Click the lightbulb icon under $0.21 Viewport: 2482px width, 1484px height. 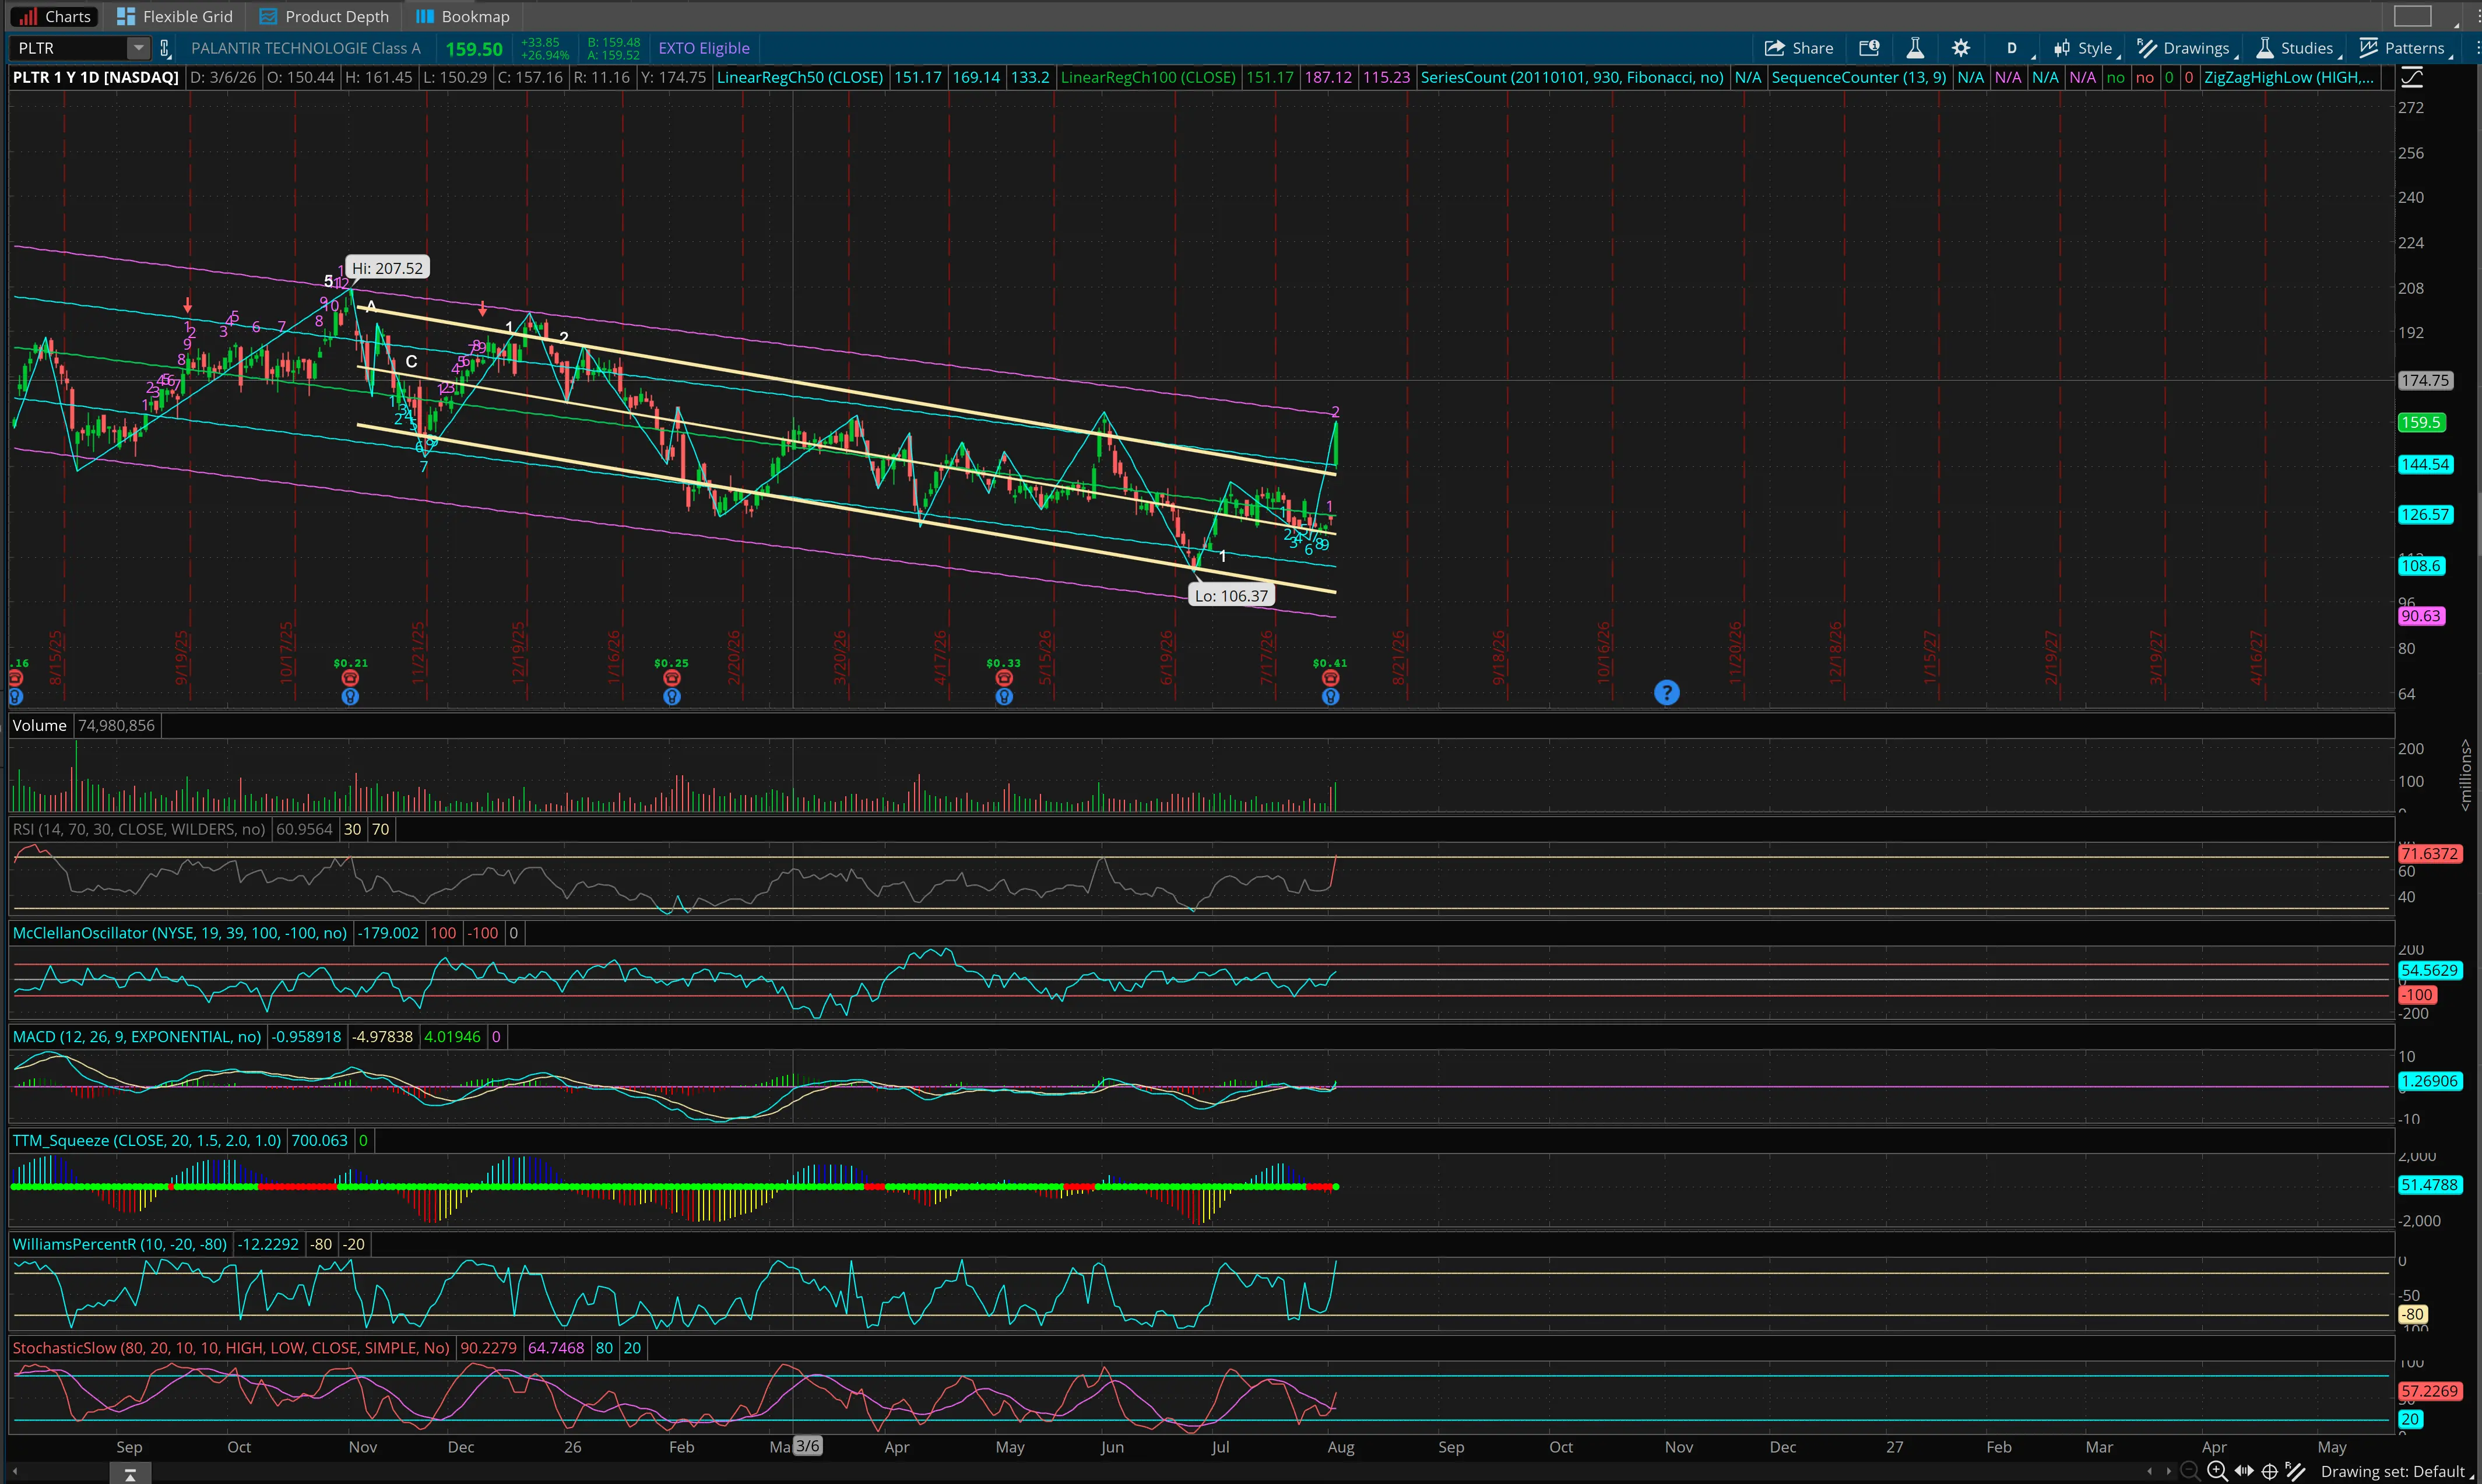pos(350,696)
